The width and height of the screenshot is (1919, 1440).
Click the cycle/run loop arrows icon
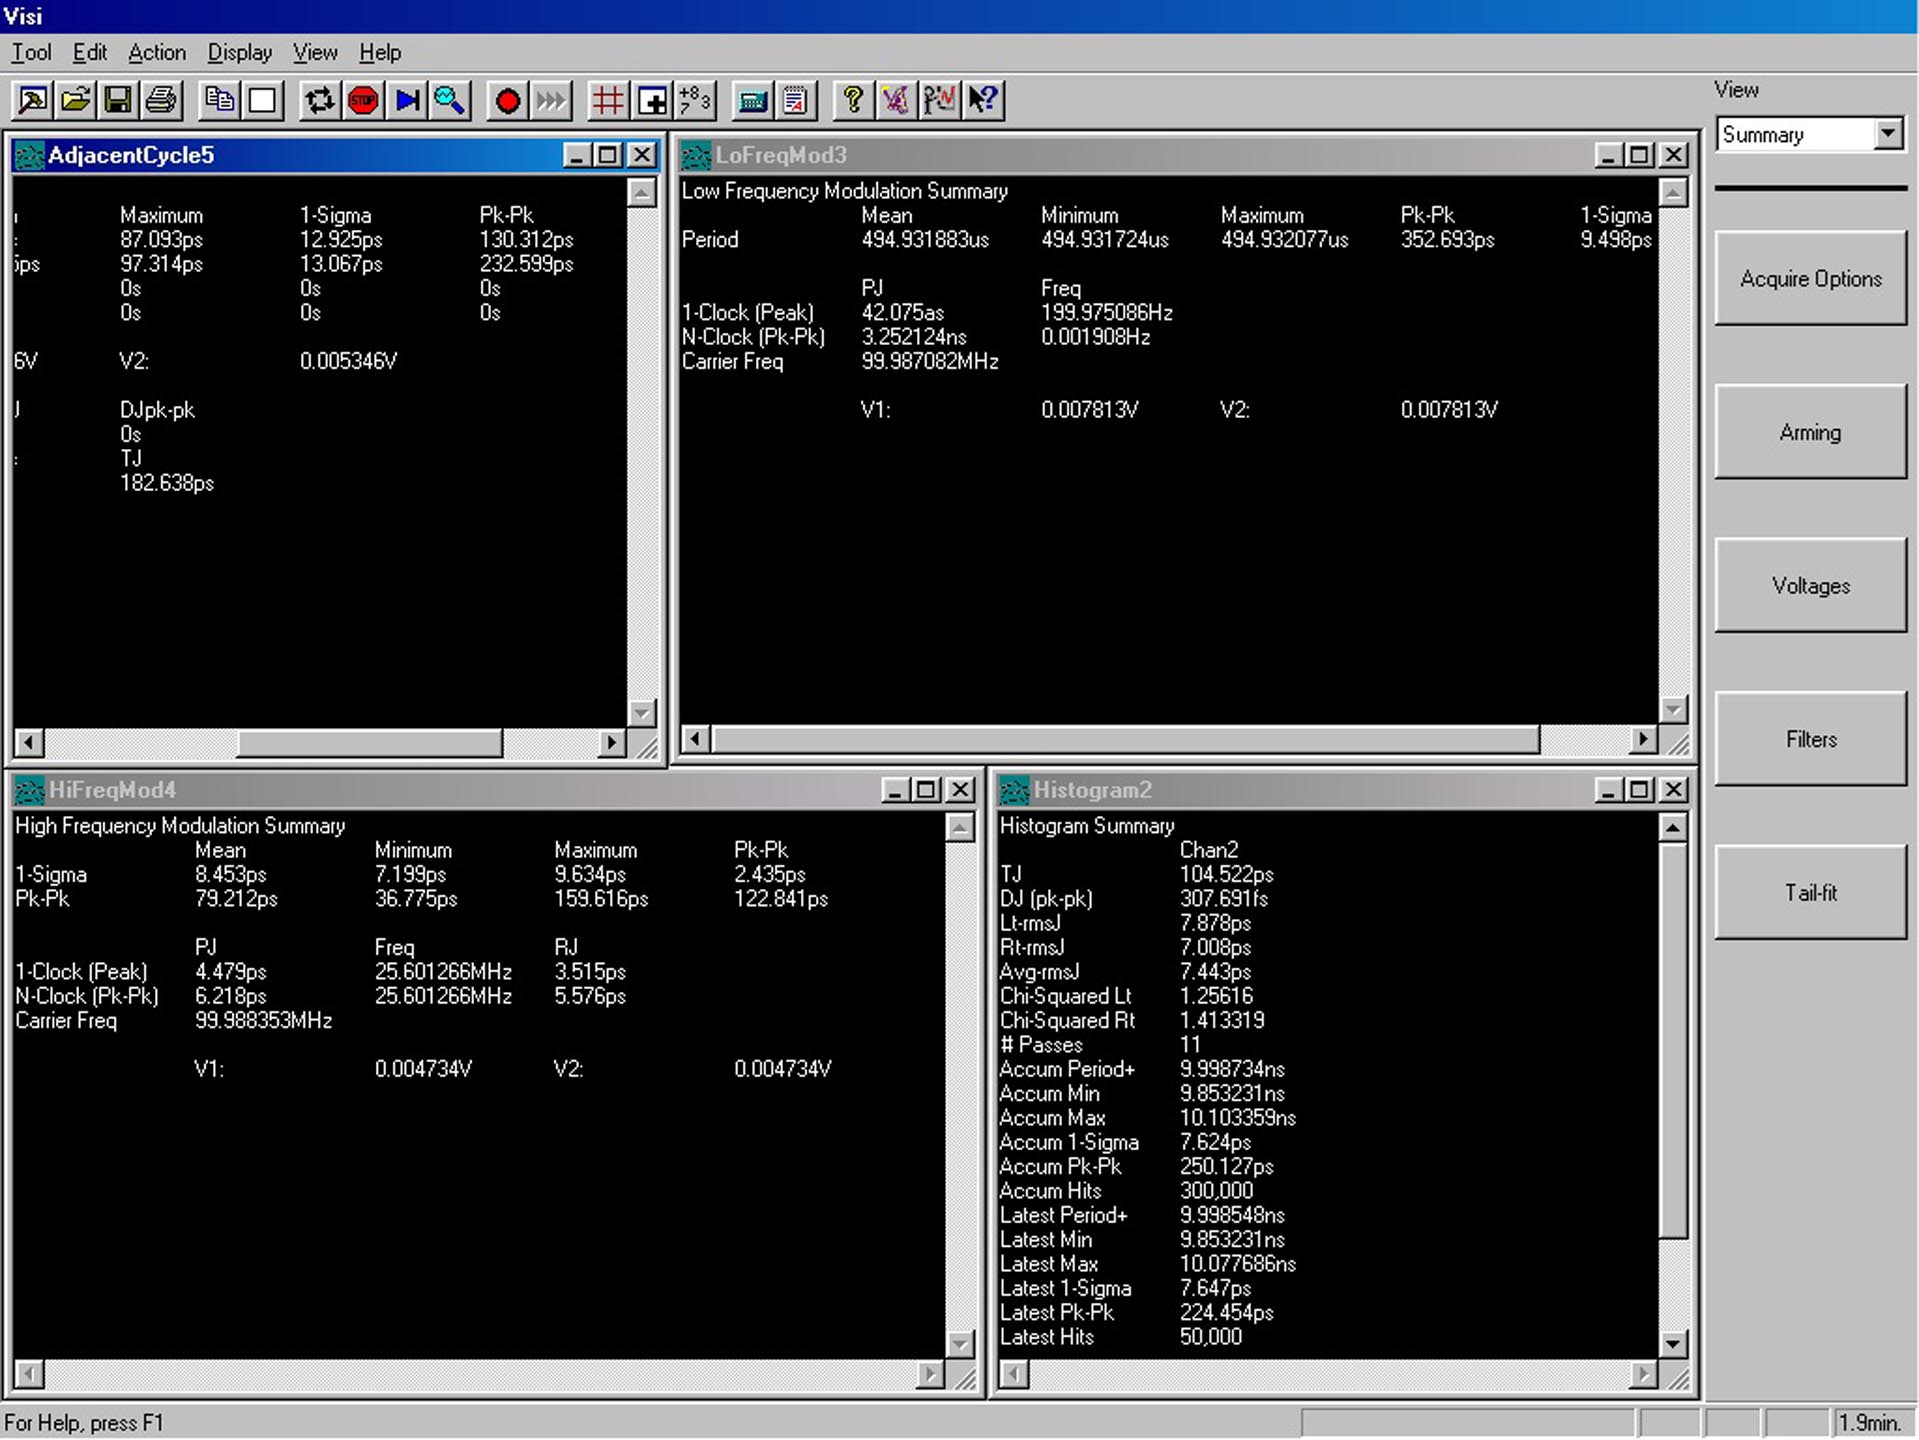click(x=320, y=100)
